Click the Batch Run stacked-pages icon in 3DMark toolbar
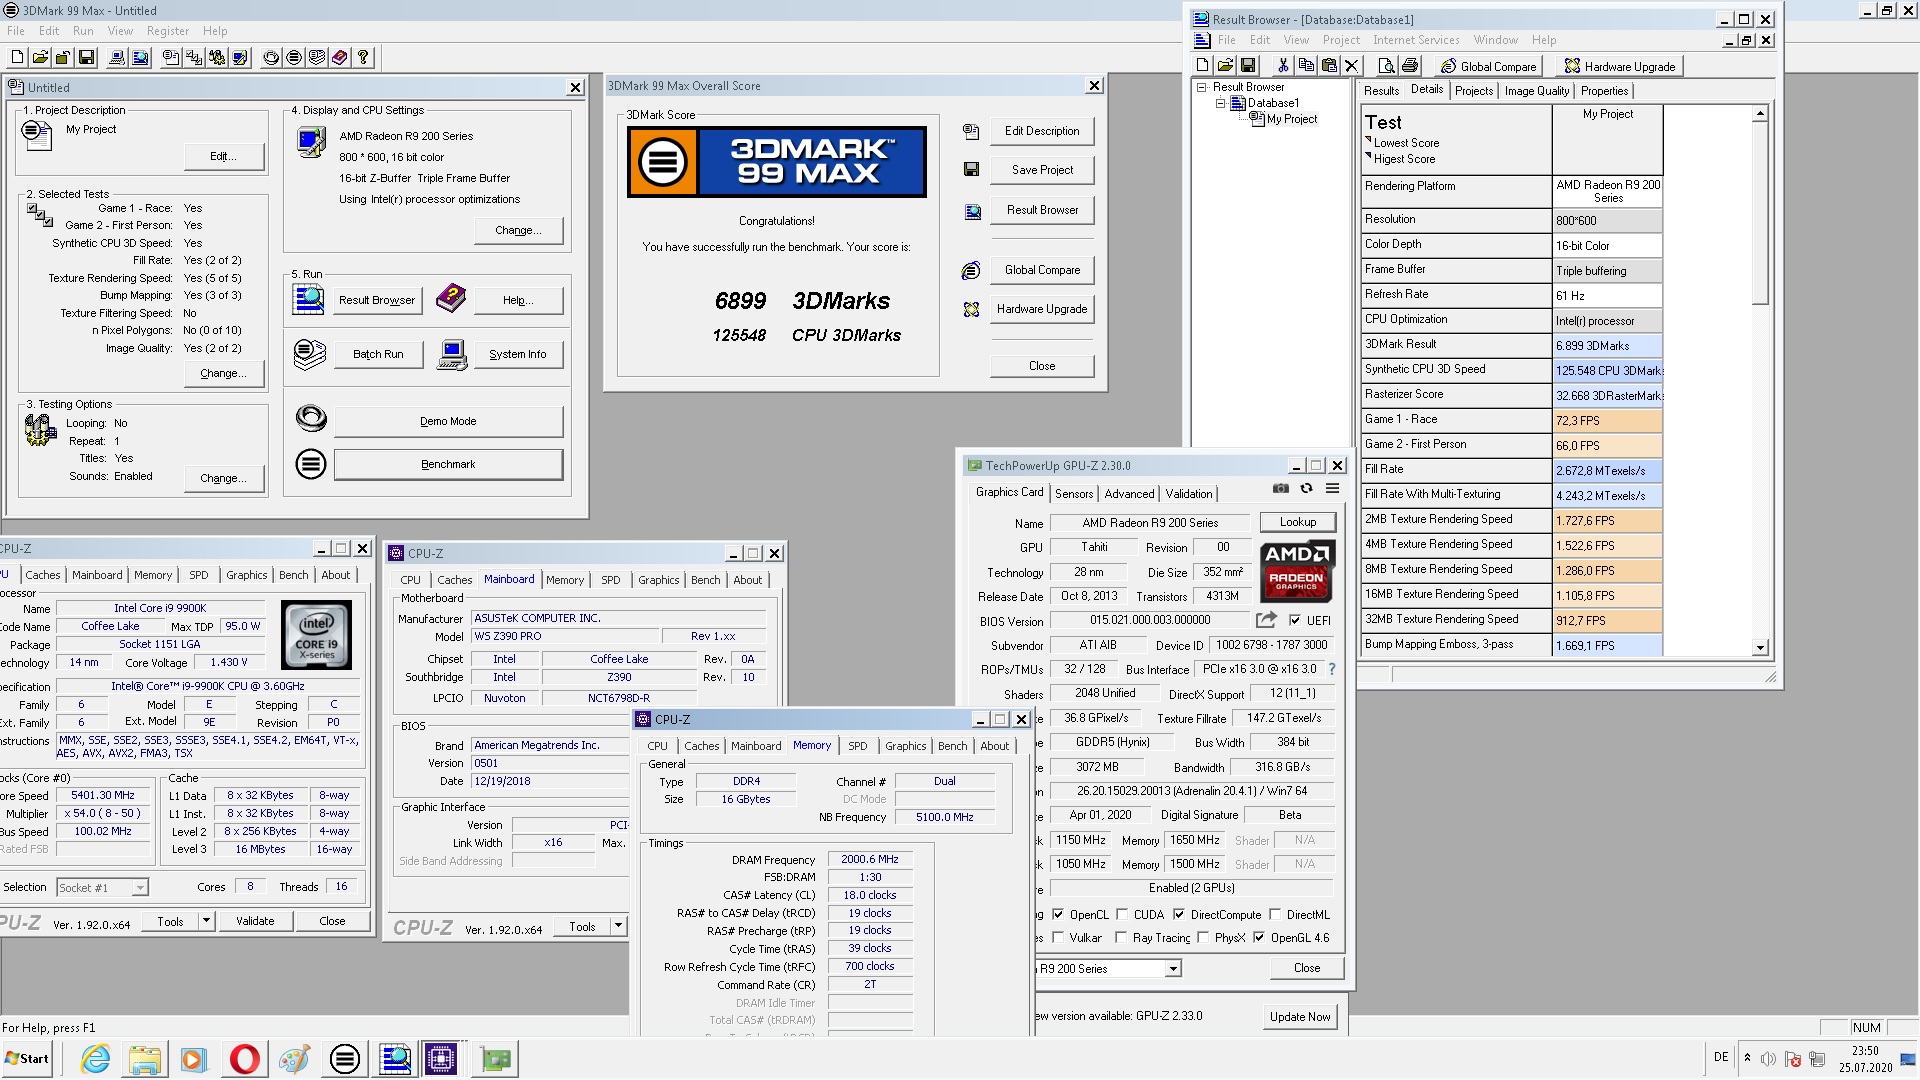Viewport: 1920px width, 1080px height. [x=317, y=58]
